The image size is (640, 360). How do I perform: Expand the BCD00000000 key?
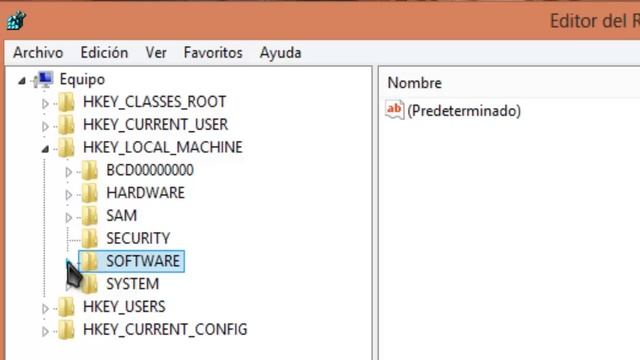(x=69, y=172)
